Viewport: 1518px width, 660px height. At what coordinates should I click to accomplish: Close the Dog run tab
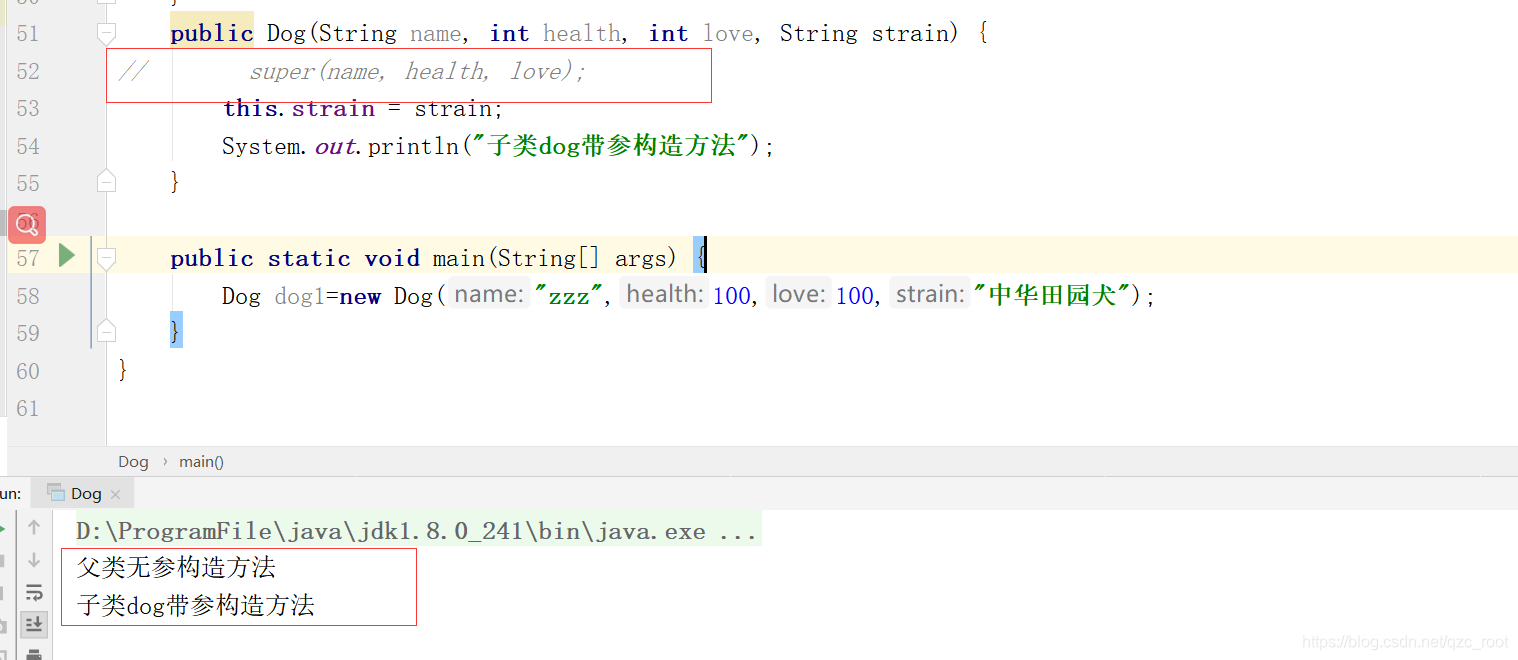click(115, 494)
